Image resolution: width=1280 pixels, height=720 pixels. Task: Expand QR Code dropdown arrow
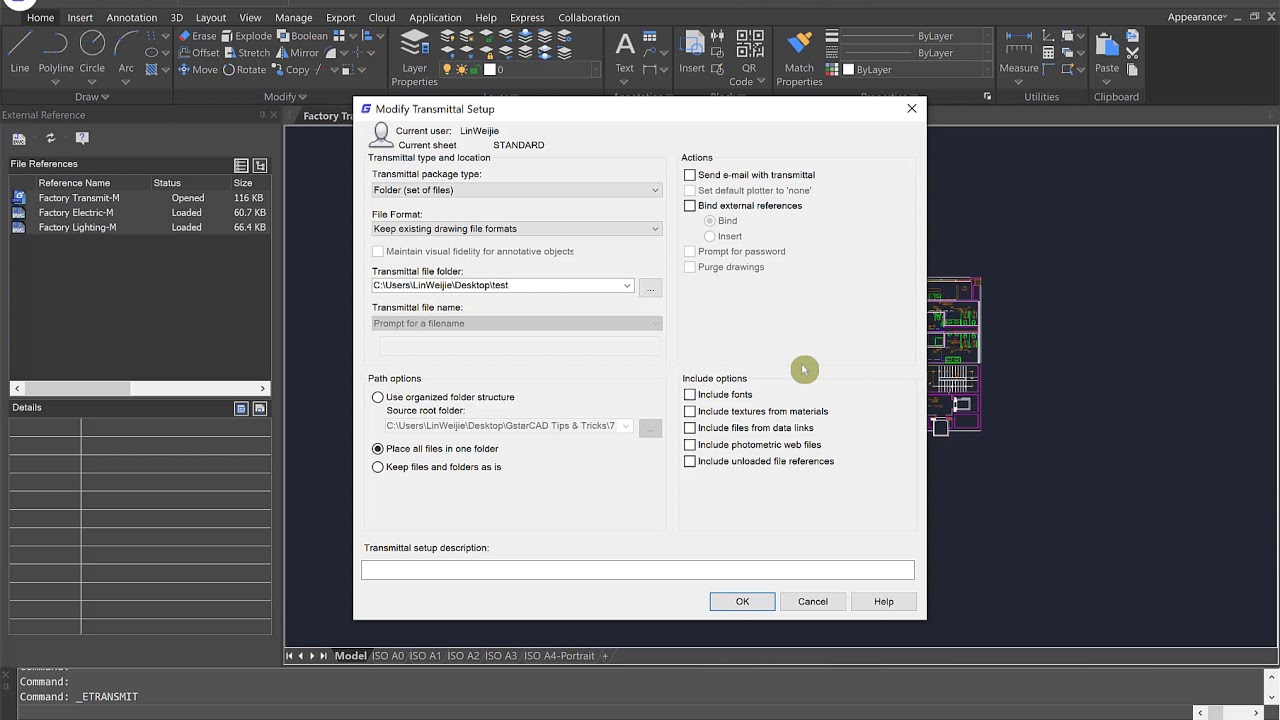(x=761, y=82)
